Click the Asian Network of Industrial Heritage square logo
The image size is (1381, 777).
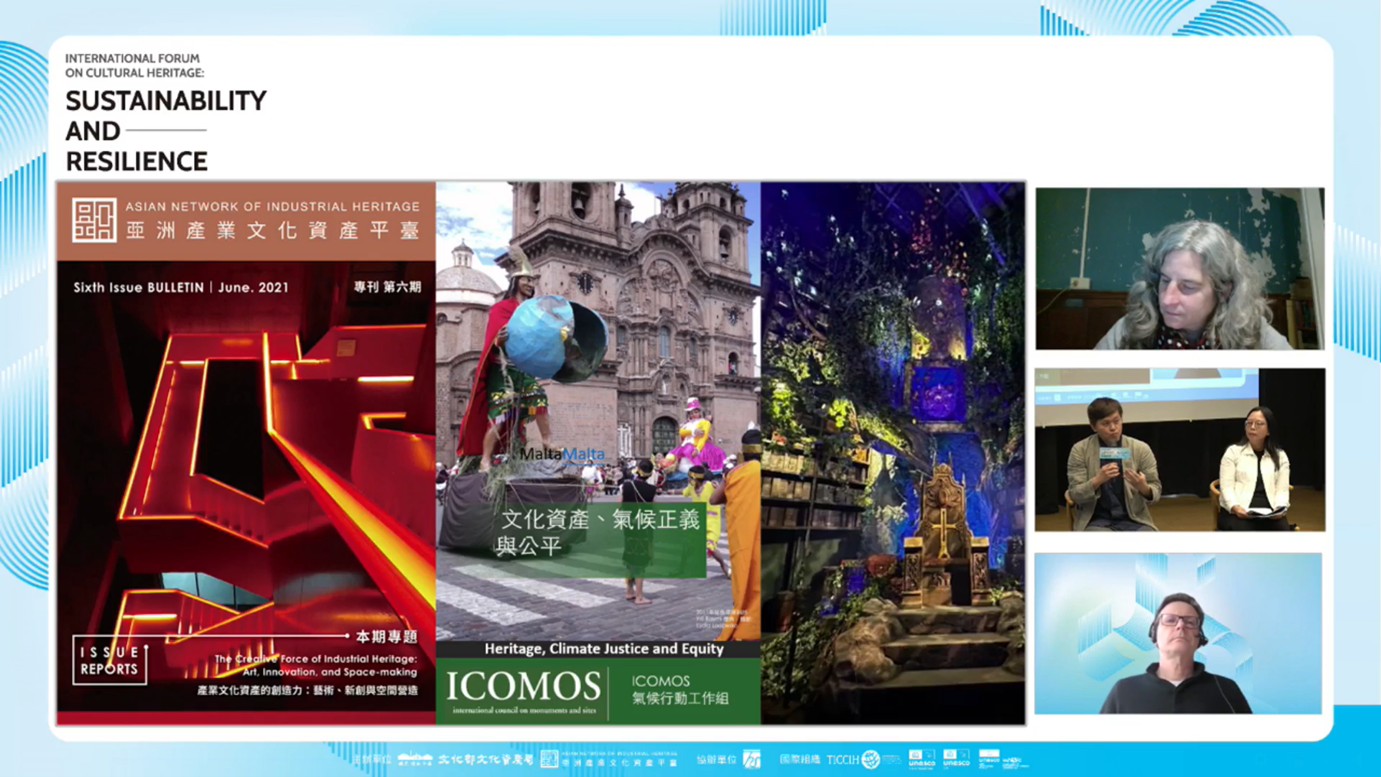(x=94, y=220)
